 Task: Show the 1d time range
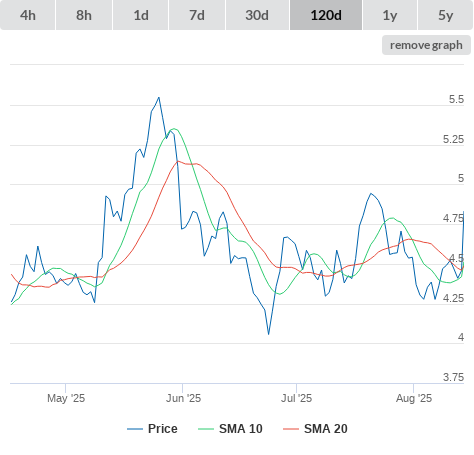click(141, 15)
